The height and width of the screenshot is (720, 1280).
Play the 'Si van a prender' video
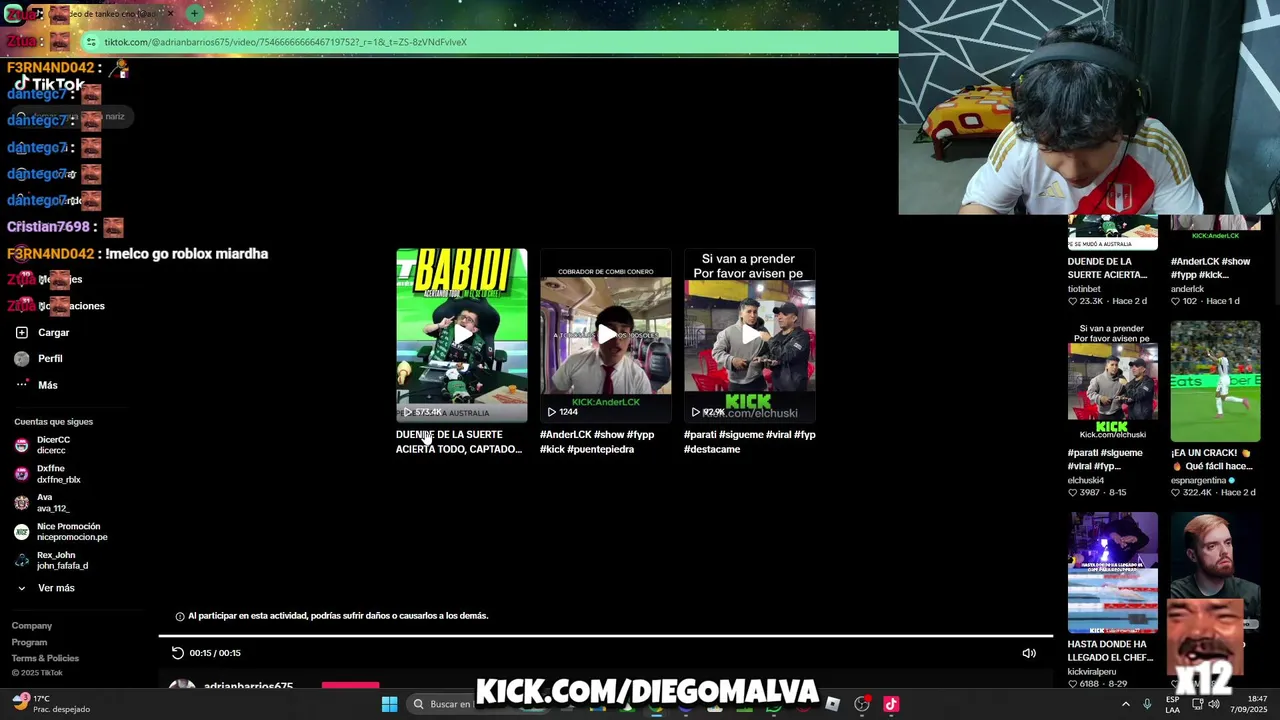(750, 335)
